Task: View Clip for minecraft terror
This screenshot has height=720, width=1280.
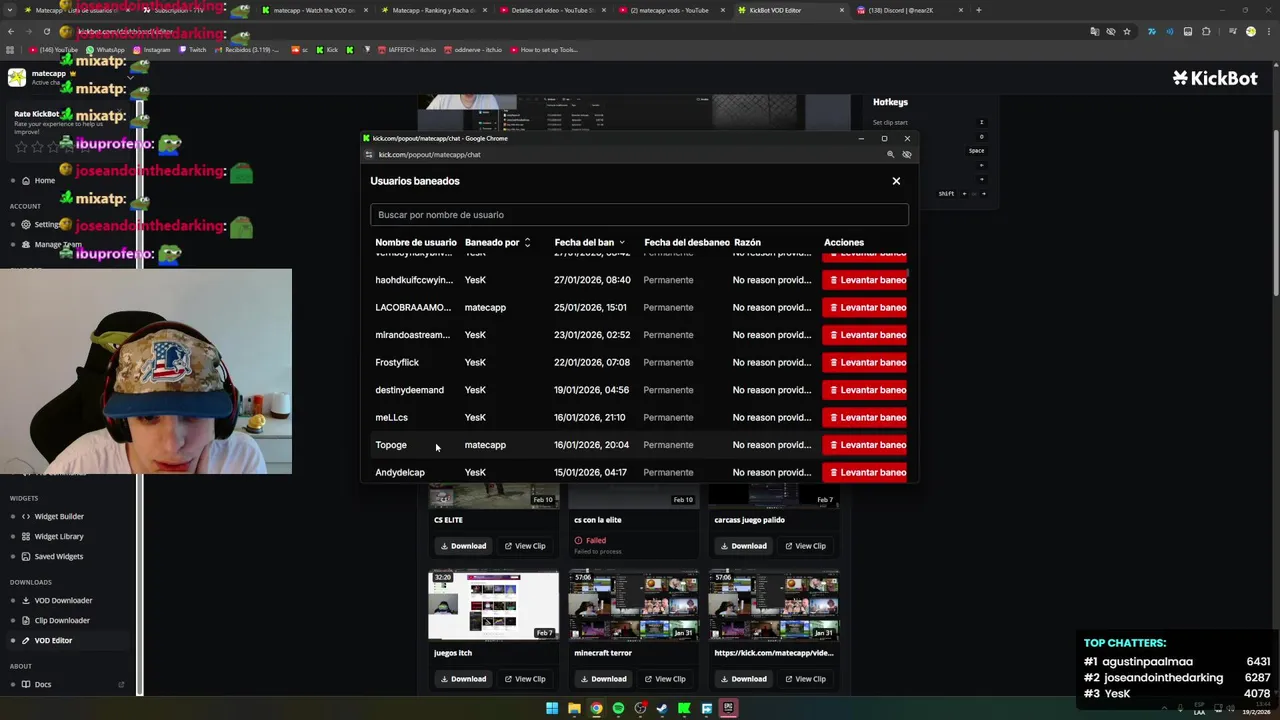Action: (x=665, y=679)
